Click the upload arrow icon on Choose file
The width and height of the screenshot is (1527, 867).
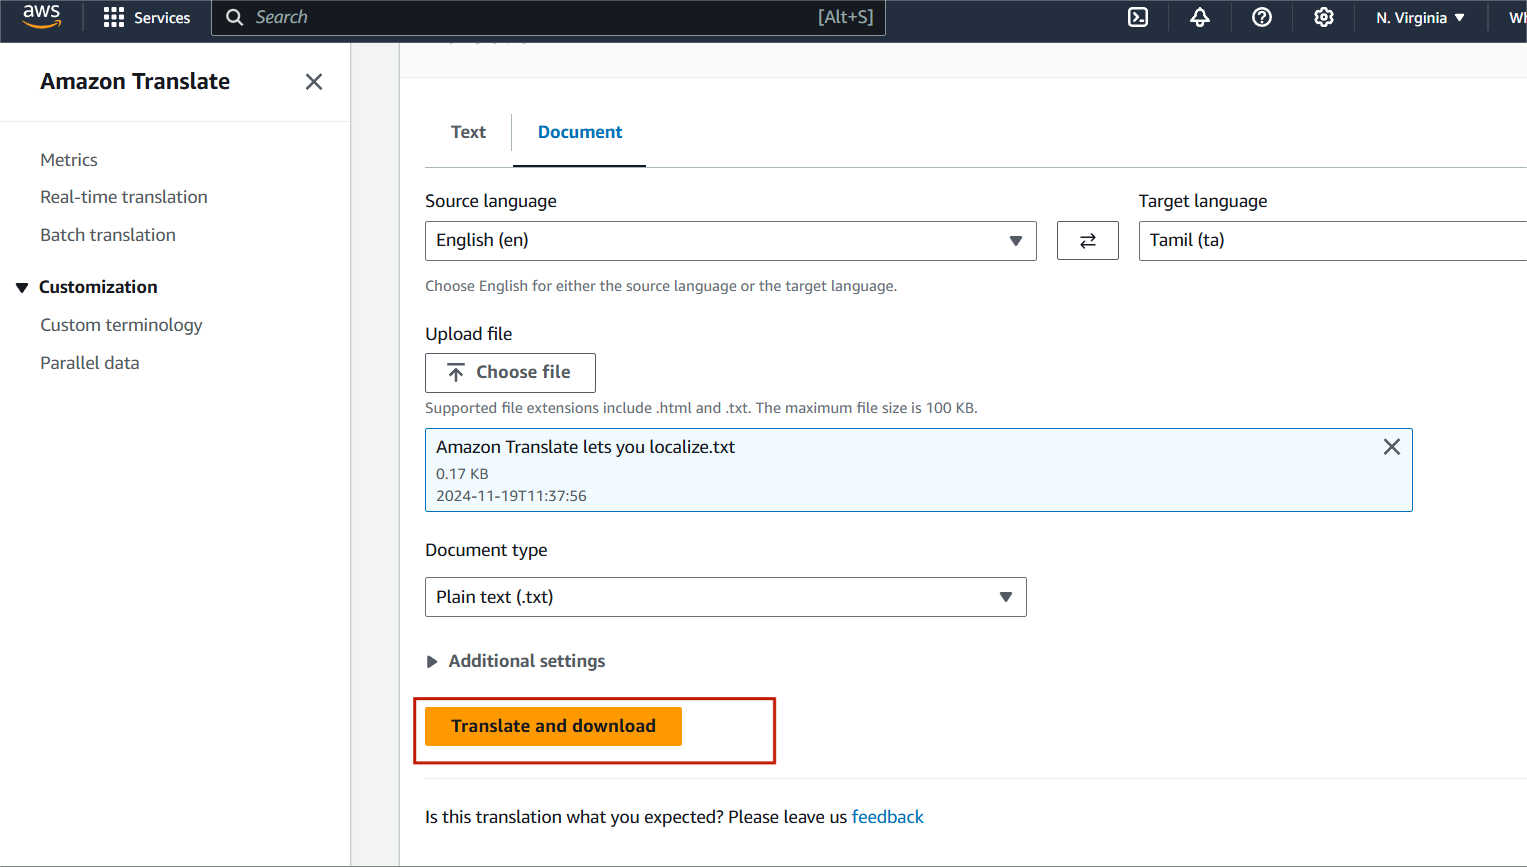456,373
